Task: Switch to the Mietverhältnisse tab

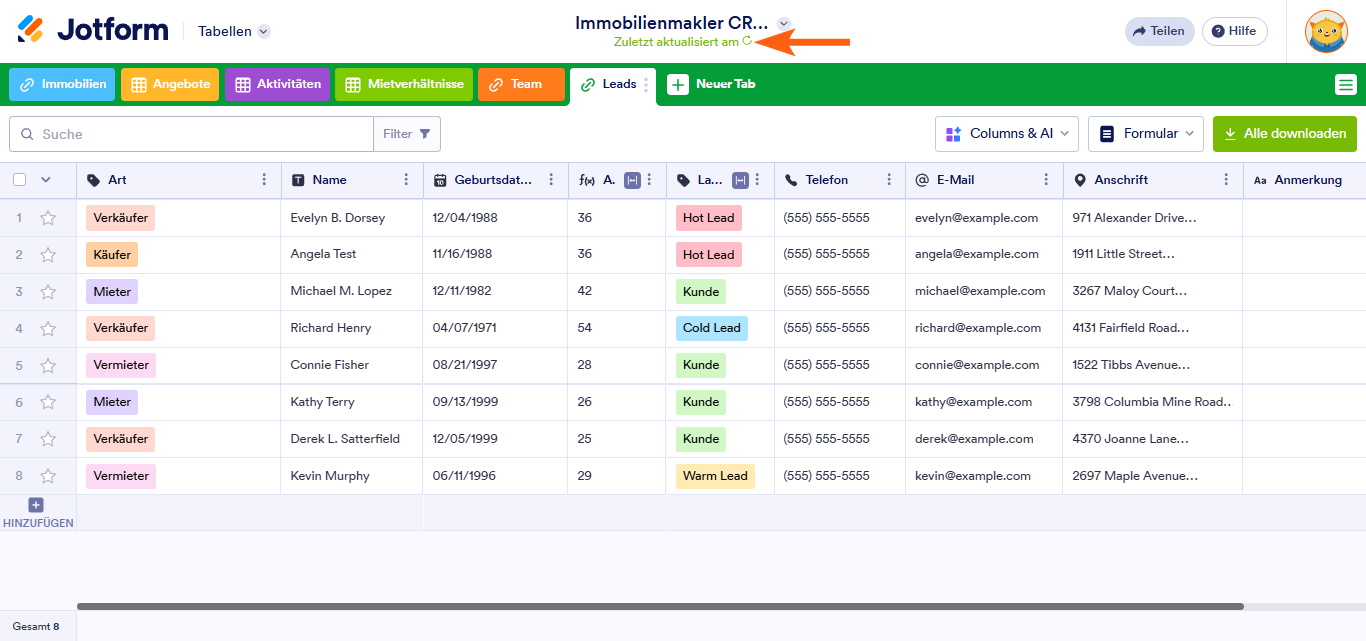Action: [404, 85]
